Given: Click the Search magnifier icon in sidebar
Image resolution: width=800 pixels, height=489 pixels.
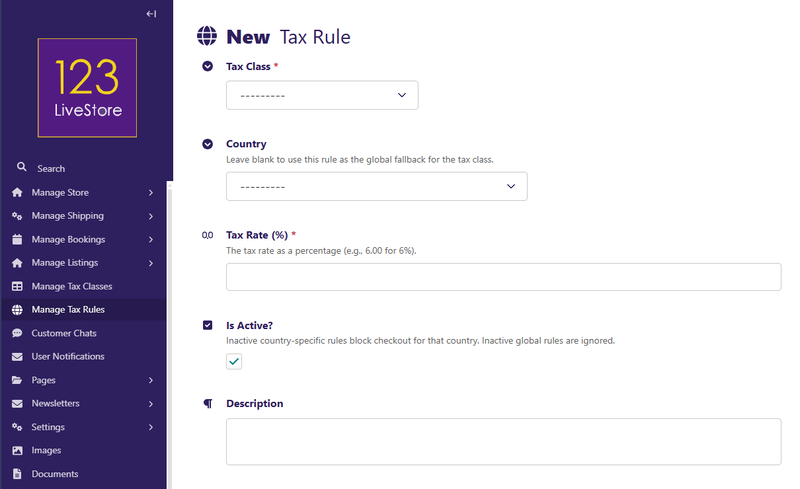Looking at the screenshot, I should click(x=21, y=168).
